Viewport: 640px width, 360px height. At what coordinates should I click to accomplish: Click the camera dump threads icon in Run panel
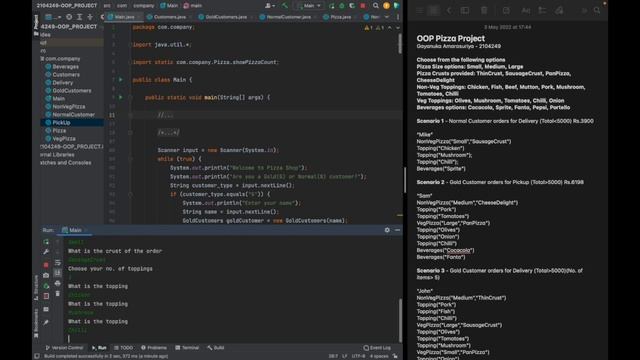[46, 276]
